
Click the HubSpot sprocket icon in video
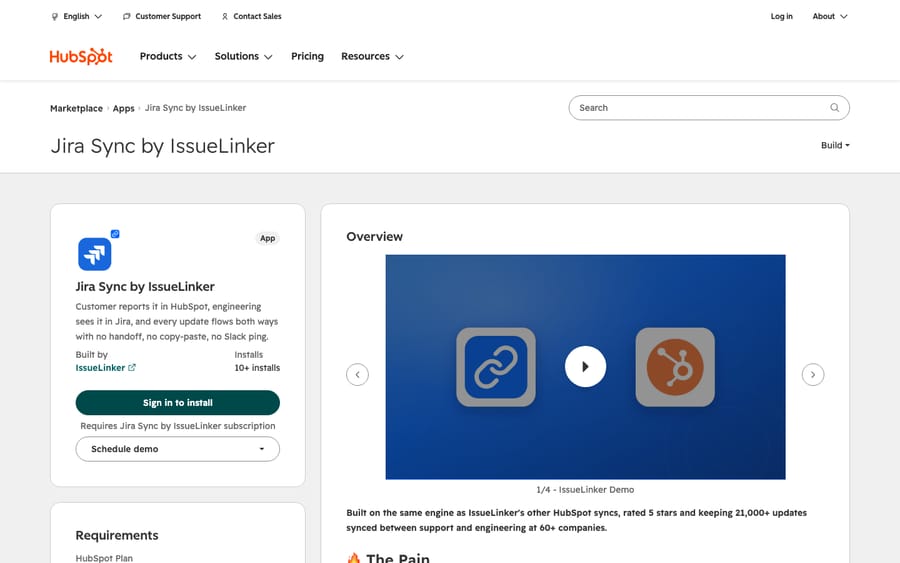(675, 367)
